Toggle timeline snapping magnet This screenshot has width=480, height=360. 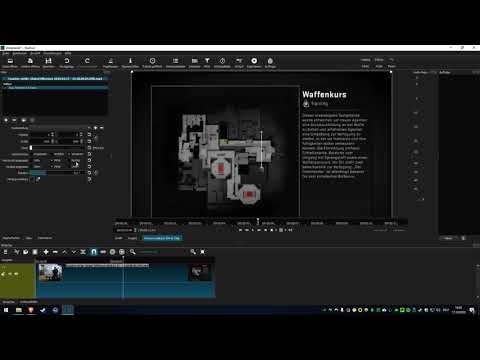click(x=94, y=252)
